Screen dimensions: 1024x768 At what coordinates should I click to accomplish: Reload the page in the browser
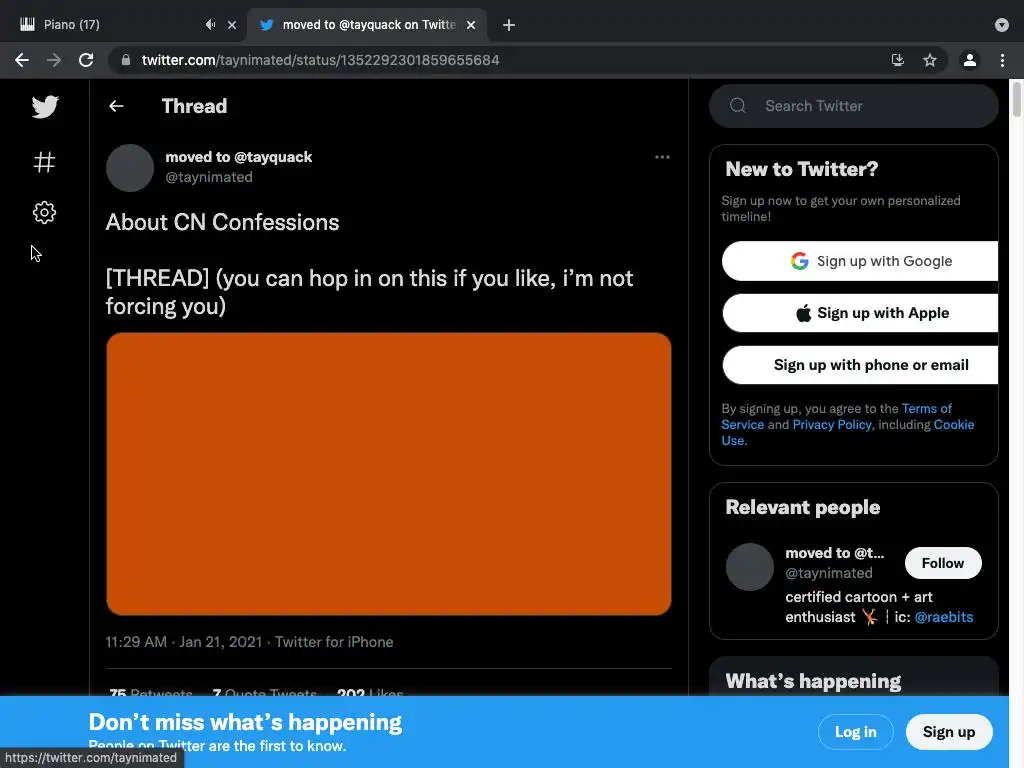[x=86, y=60]
